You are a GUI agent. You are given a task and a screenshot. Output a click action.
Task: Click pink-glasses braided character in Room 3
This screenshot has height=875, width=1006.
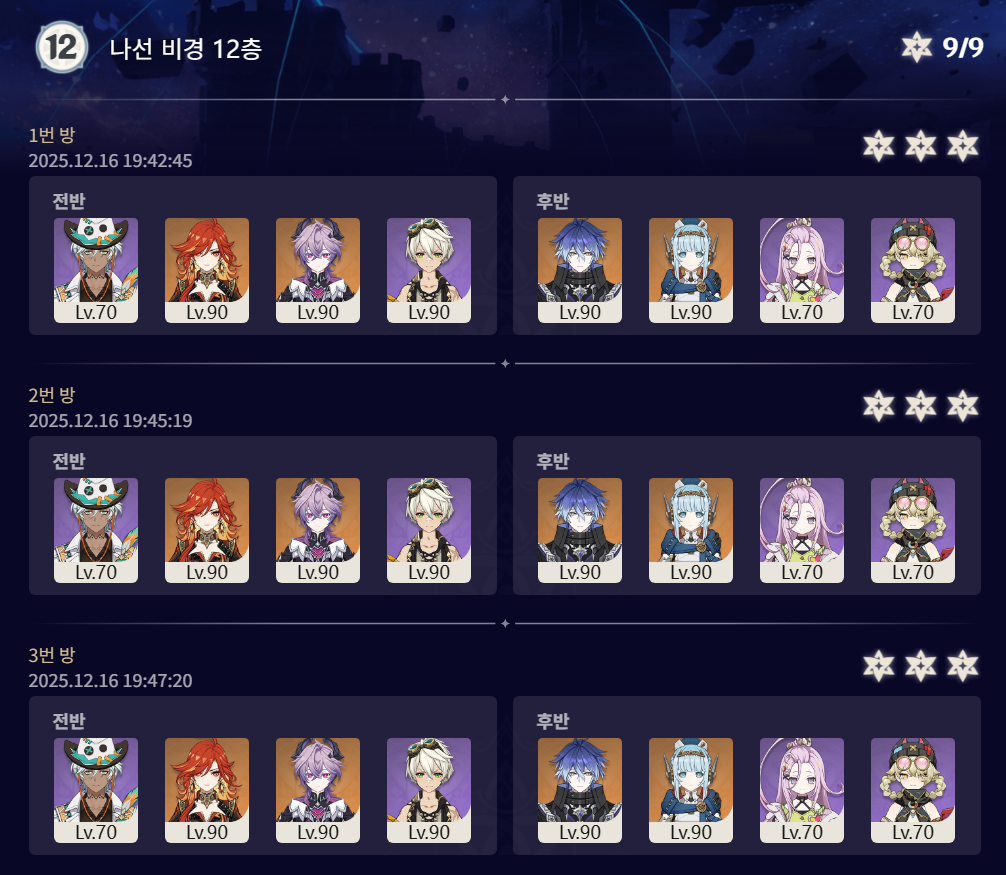[912, 790]
